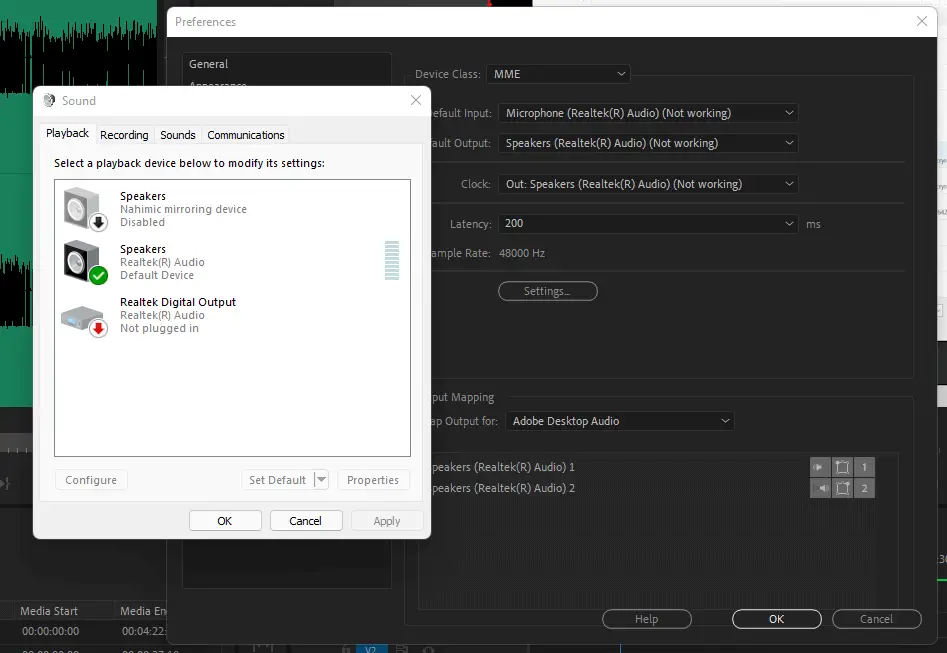Click the Sound dialog title bar icon
Image resolution: width=947 pixels, height=653 pixels.
[49, 100]
